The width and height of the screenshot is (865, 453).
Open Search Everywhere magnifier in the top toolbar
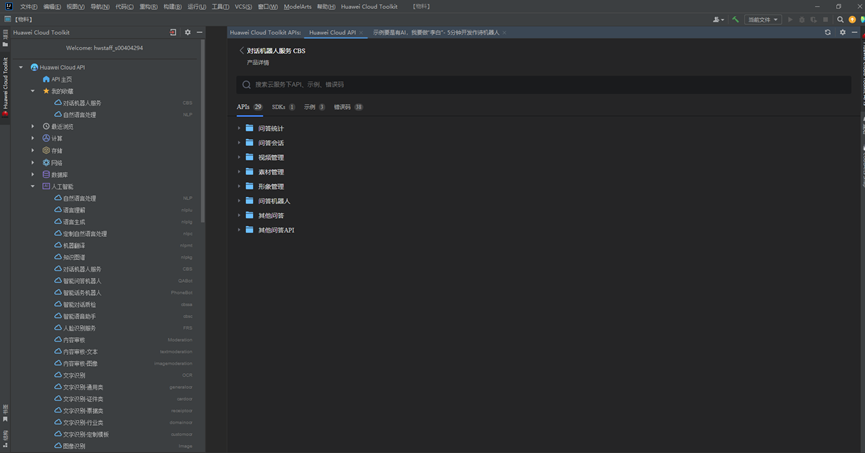(x=840, y=19)
